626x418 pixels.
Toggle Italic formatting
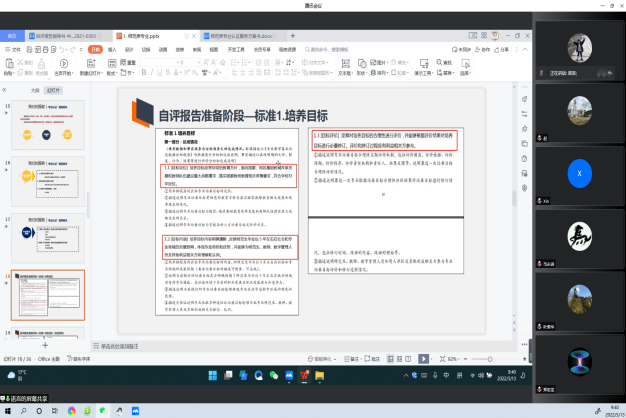152,72
